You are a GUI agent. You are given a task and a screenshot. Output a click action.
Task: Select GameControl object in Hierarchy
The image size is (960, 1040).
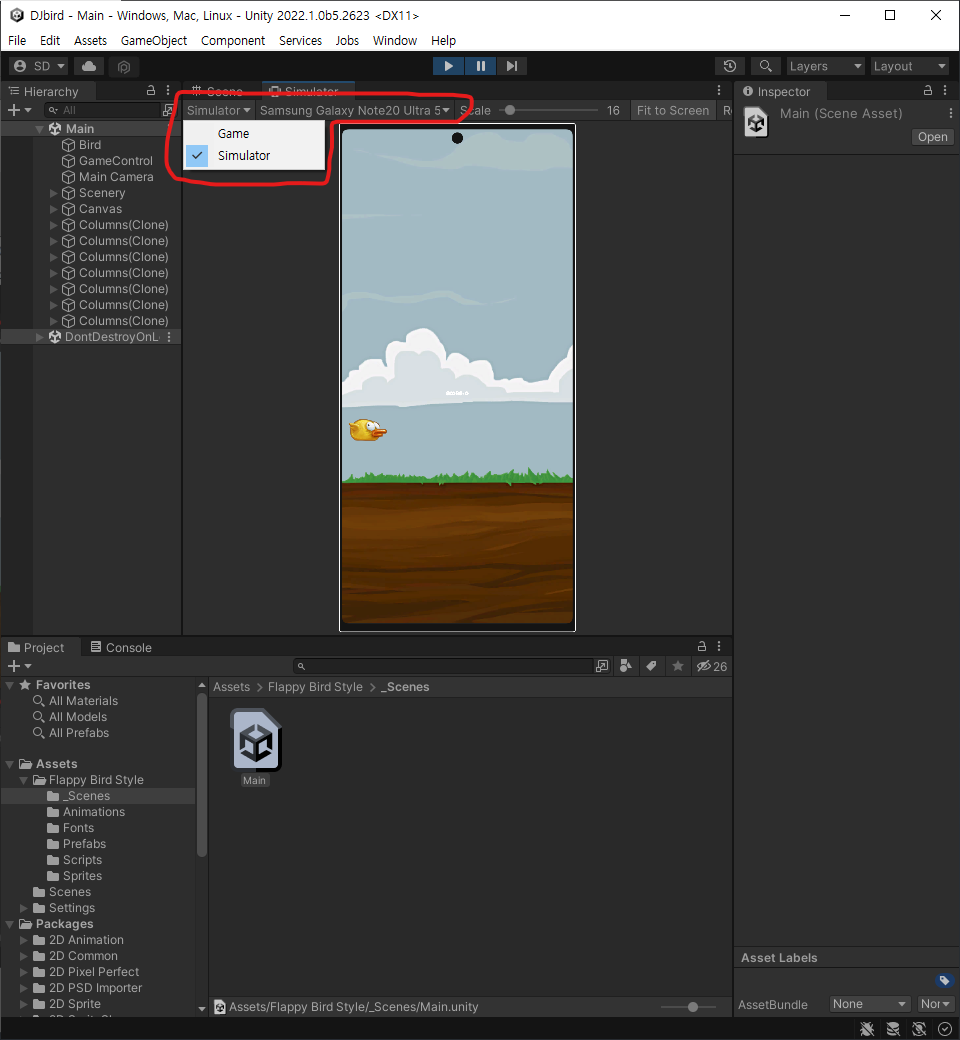click(x=115, y=161)
